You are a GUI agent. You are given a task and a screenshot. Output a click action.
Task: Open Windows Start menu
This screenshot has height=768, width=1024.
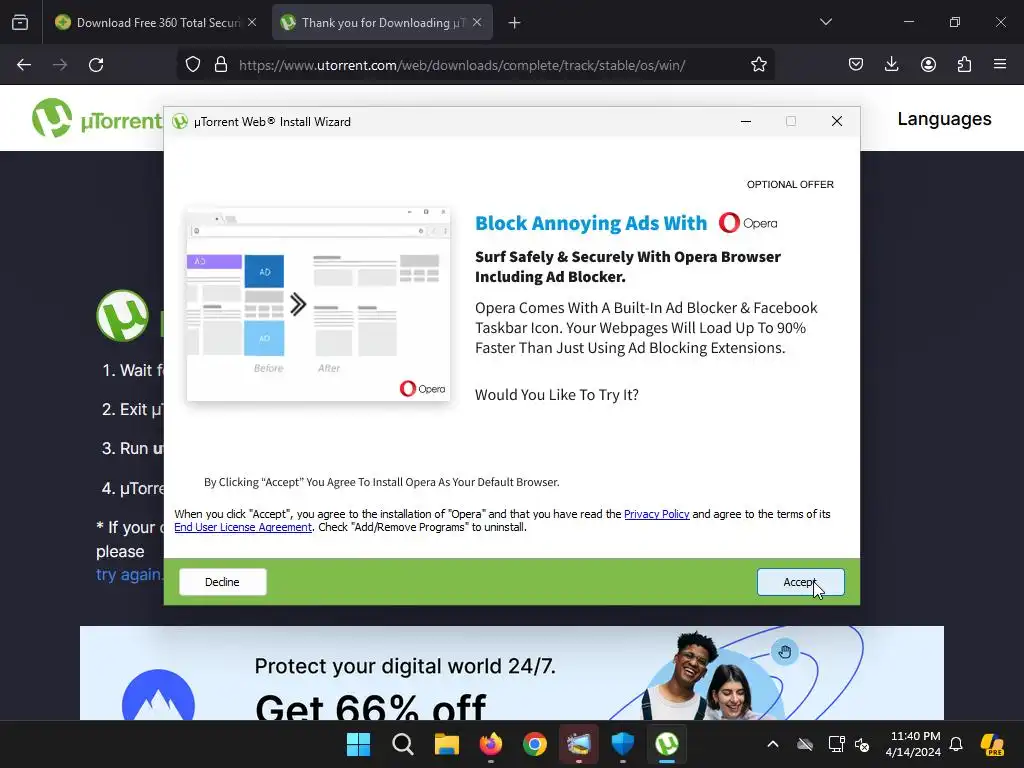tap(359, 744)
